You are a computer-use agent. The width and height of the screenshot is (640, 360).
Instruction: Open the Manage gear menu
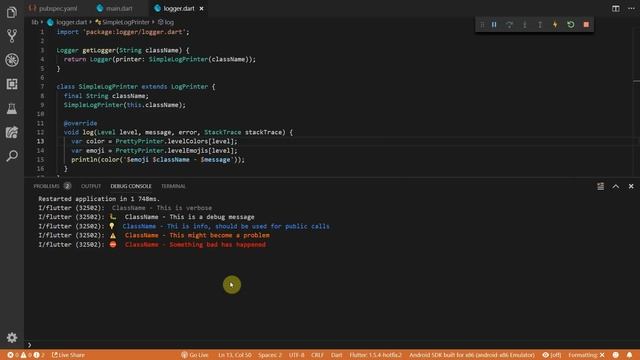[x=12, y=338]
